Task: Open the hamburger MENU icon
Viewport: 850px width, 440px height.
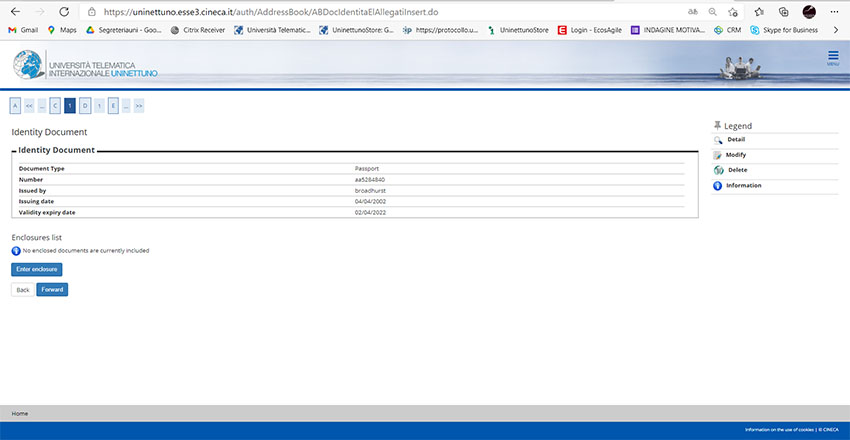Action: coord(832,57)
